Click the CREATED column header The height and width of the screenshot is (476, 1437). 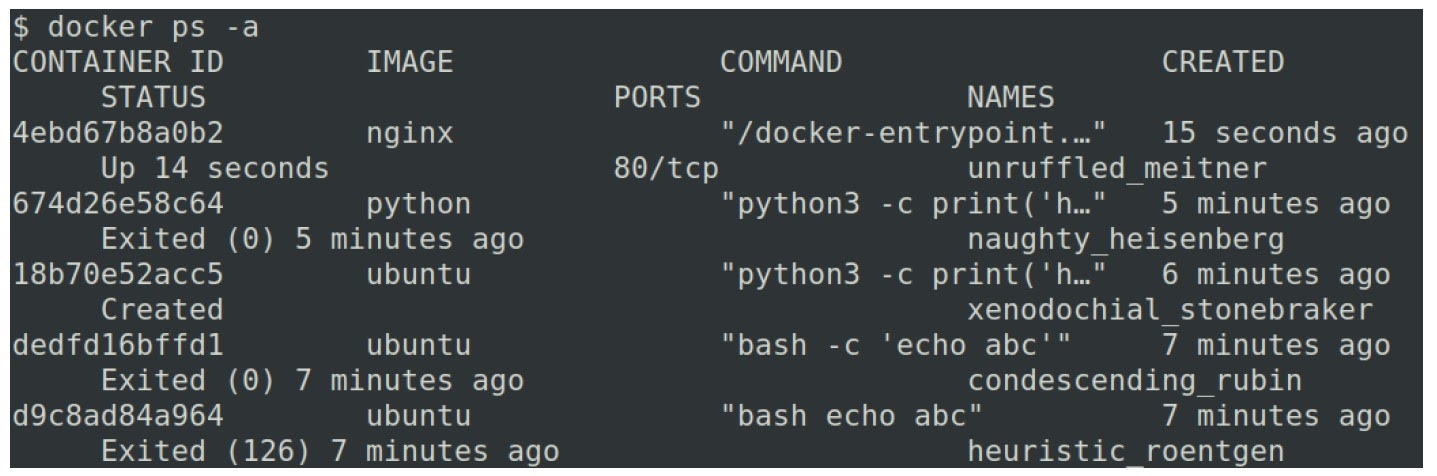[1222, 62]
